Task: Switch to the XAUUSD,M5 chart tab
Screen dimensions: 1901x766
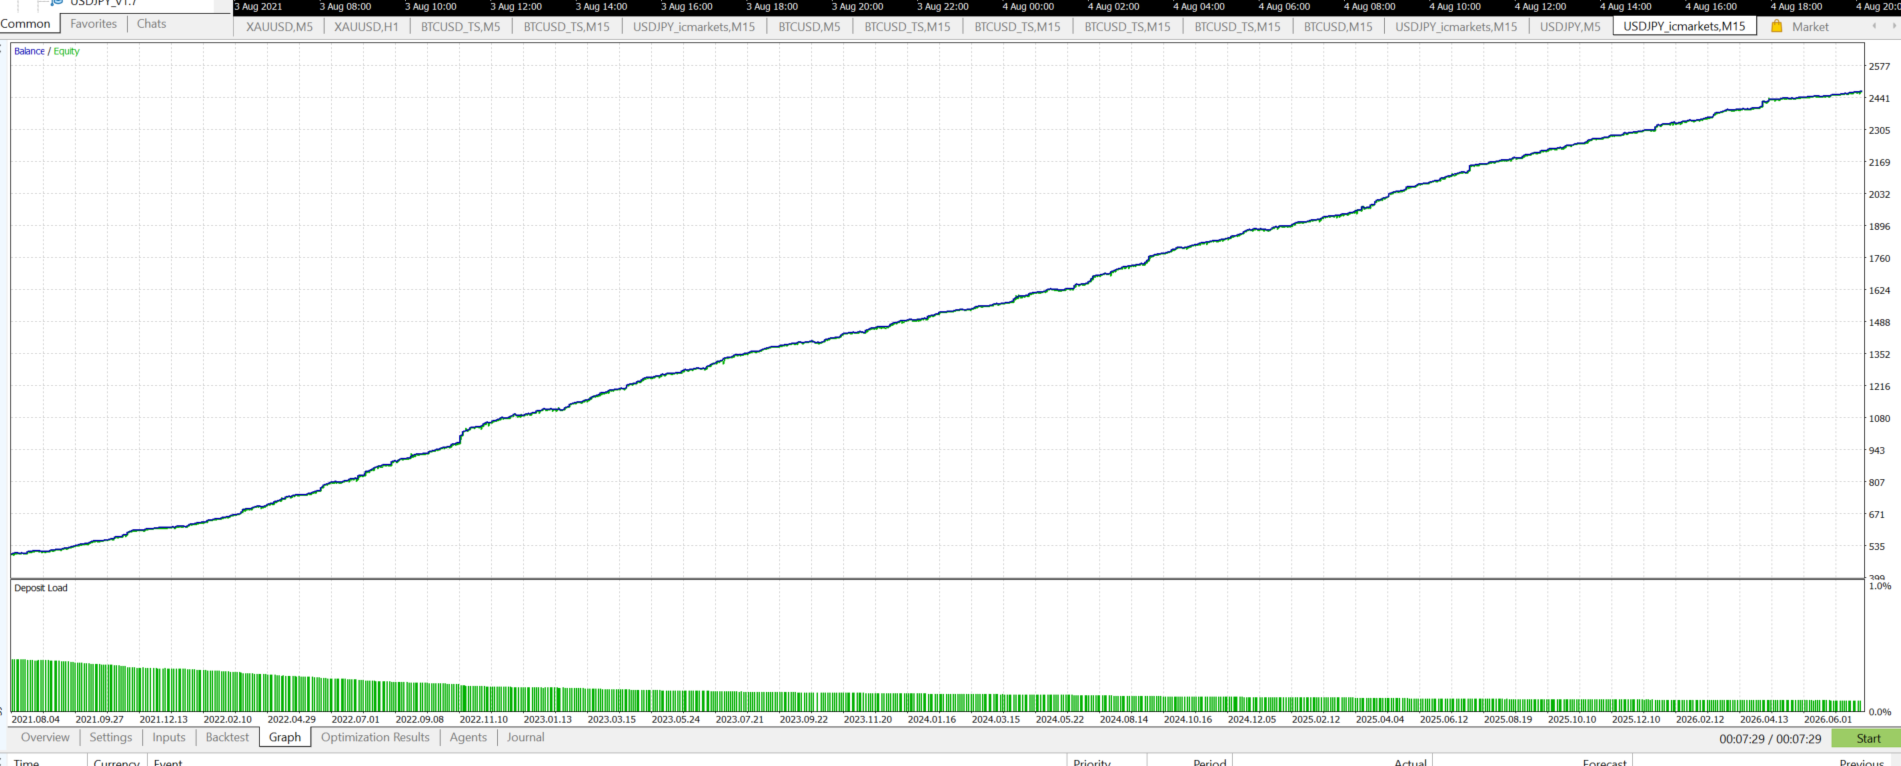Action: point(279,27)
